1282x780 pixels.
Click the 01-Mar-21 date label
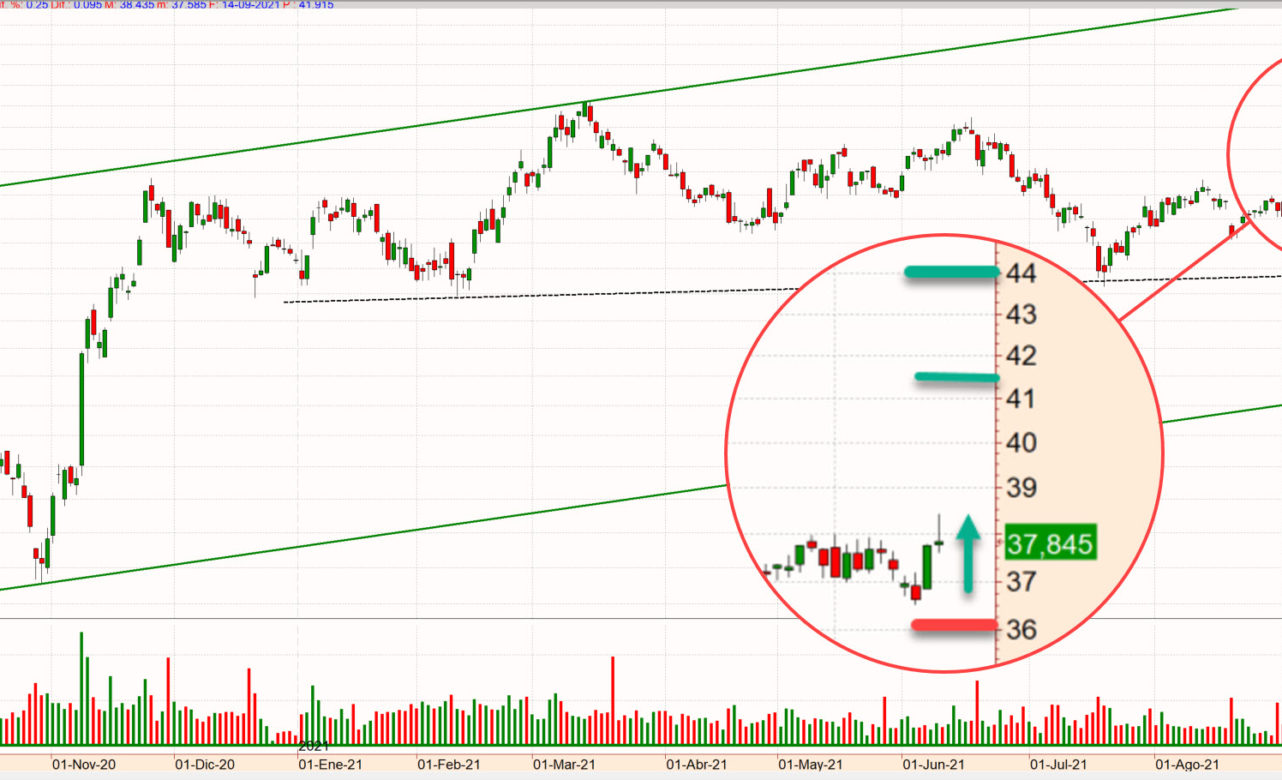[x=564, y=764]
